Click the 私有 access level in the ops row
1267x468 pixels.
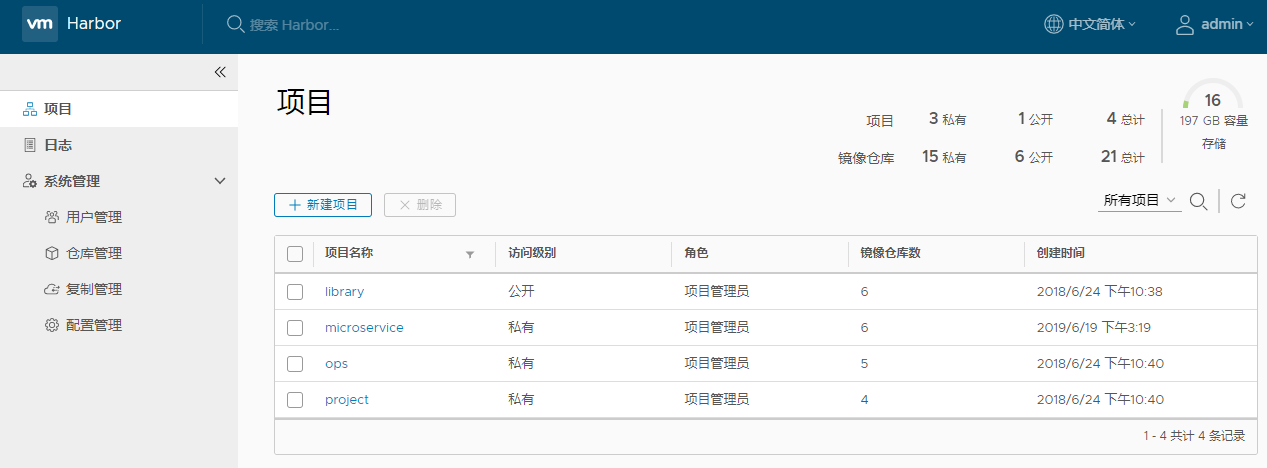tap(521, 364)
